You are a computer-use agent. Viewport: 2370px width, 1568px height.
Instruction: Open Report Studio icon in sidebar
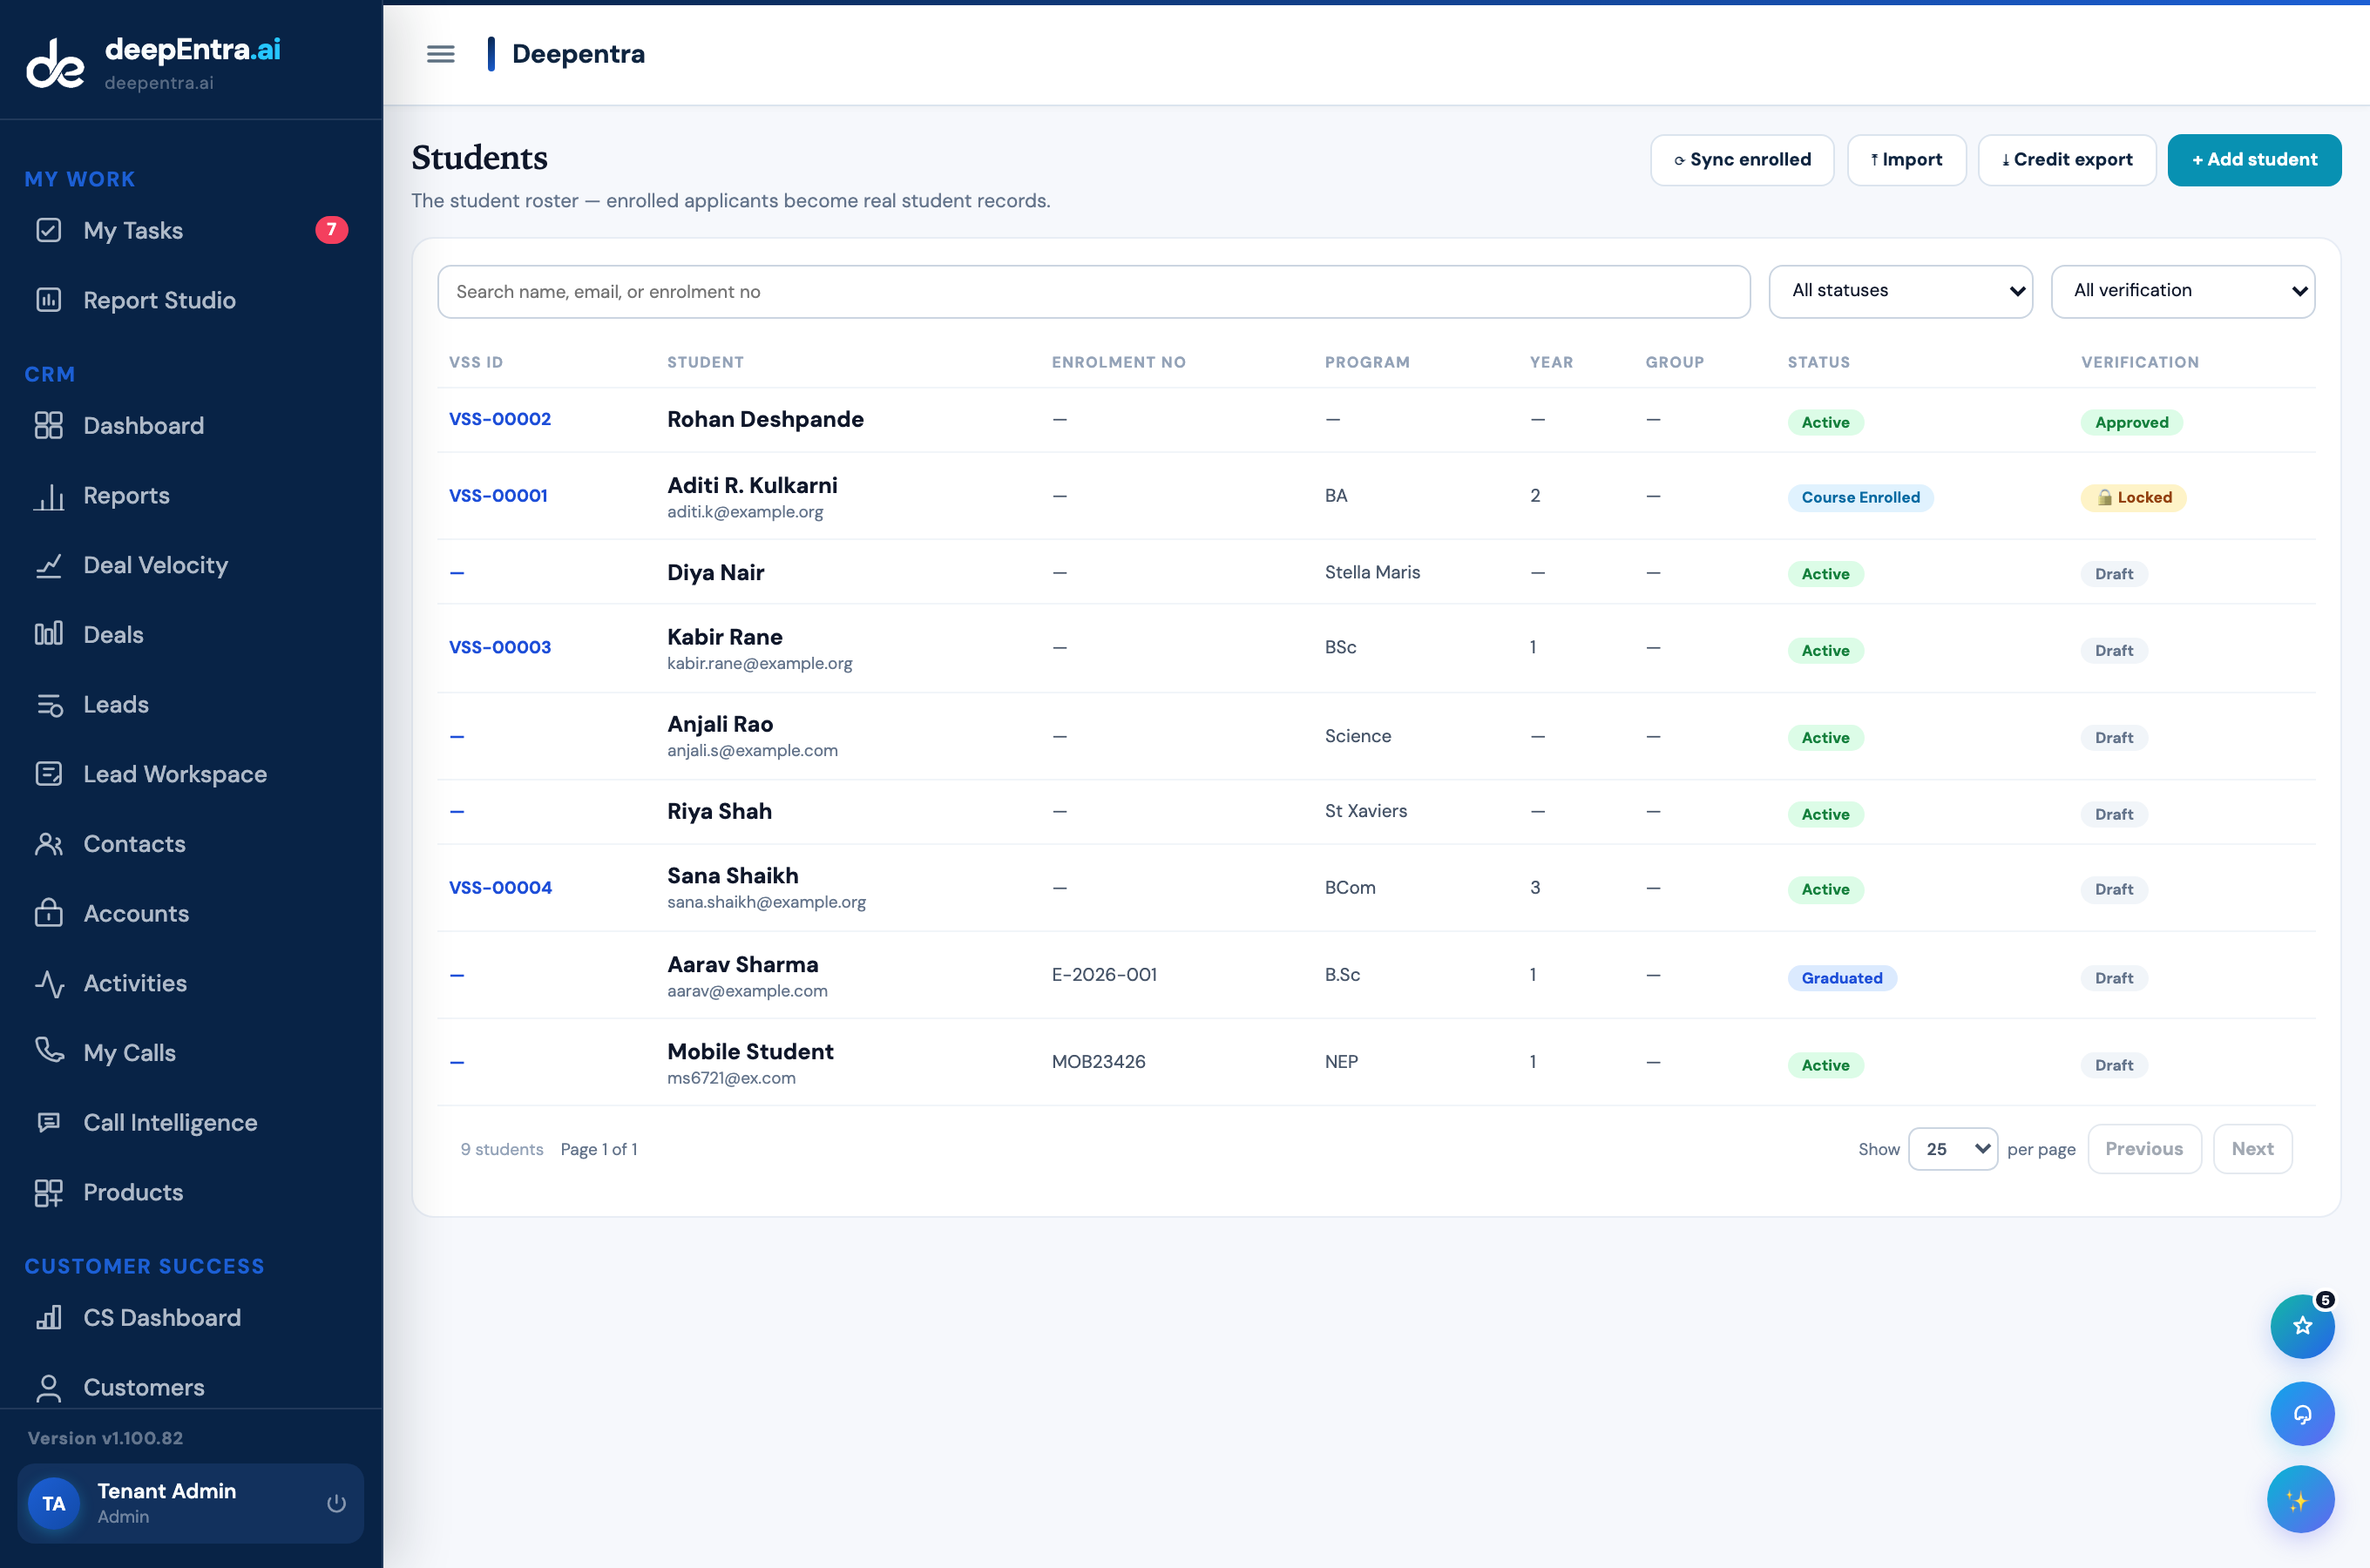coord(49,300)
